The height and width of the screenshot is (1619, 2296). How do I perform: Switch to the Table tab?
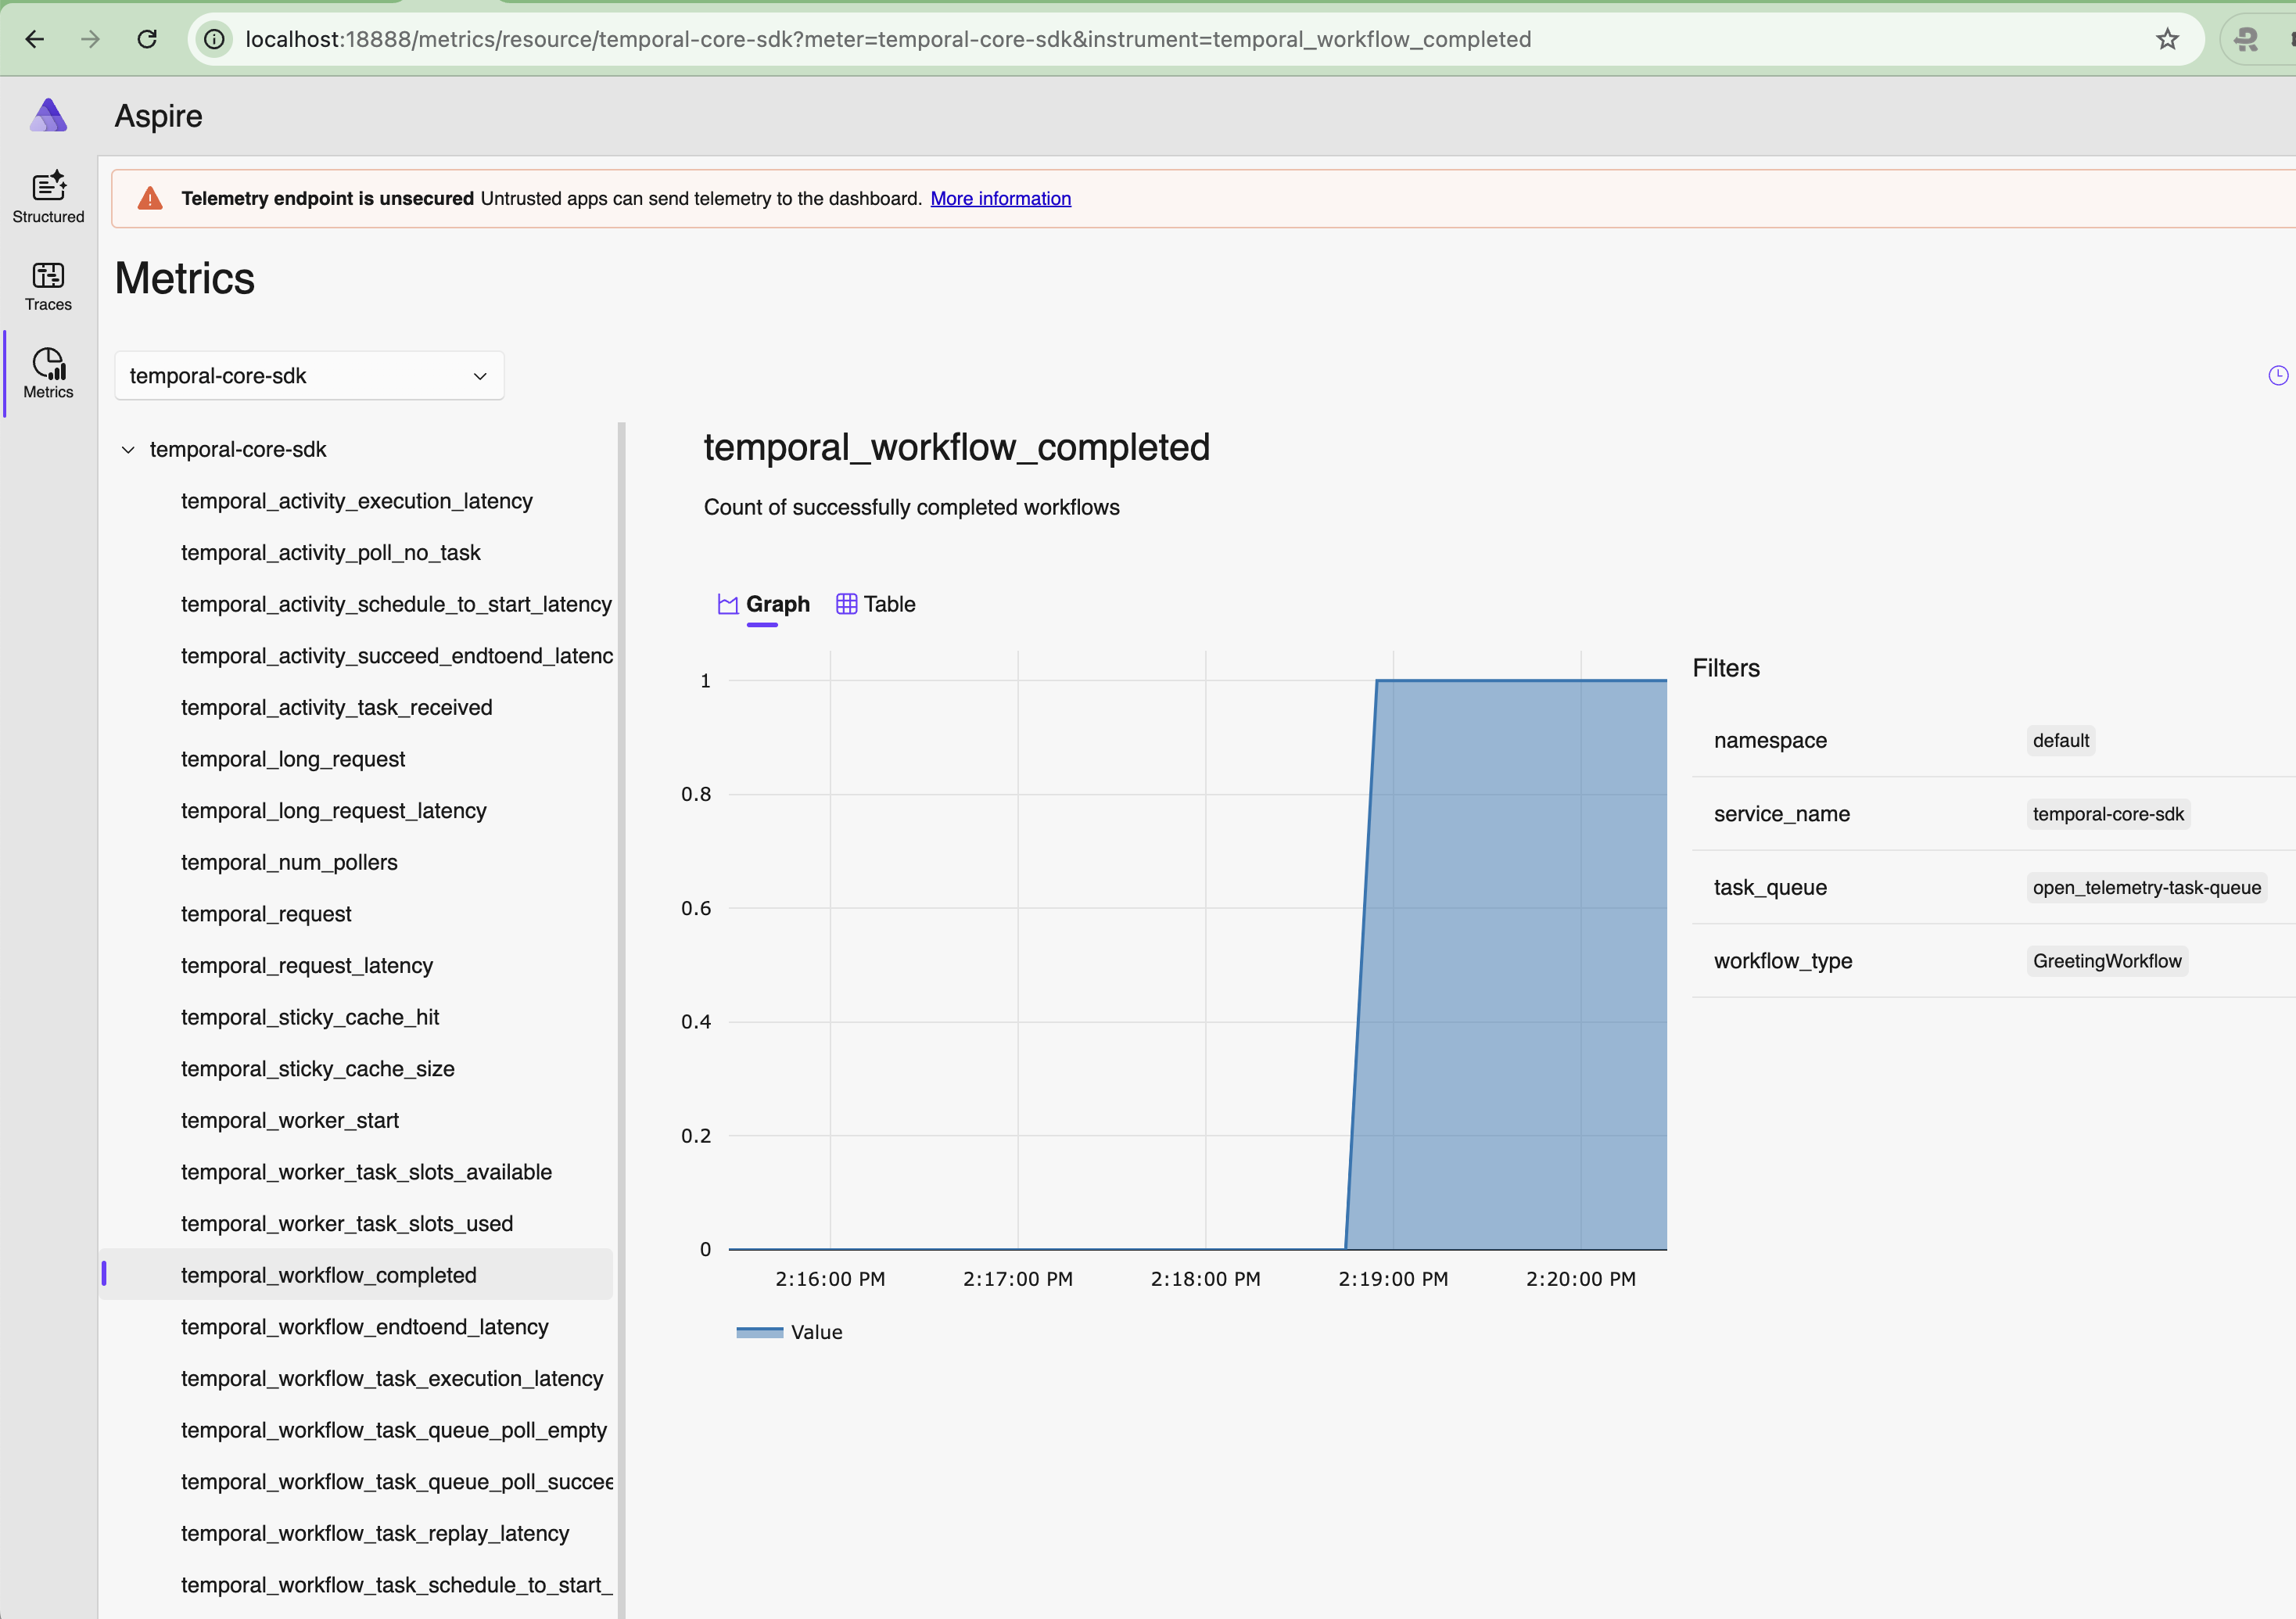889,604
